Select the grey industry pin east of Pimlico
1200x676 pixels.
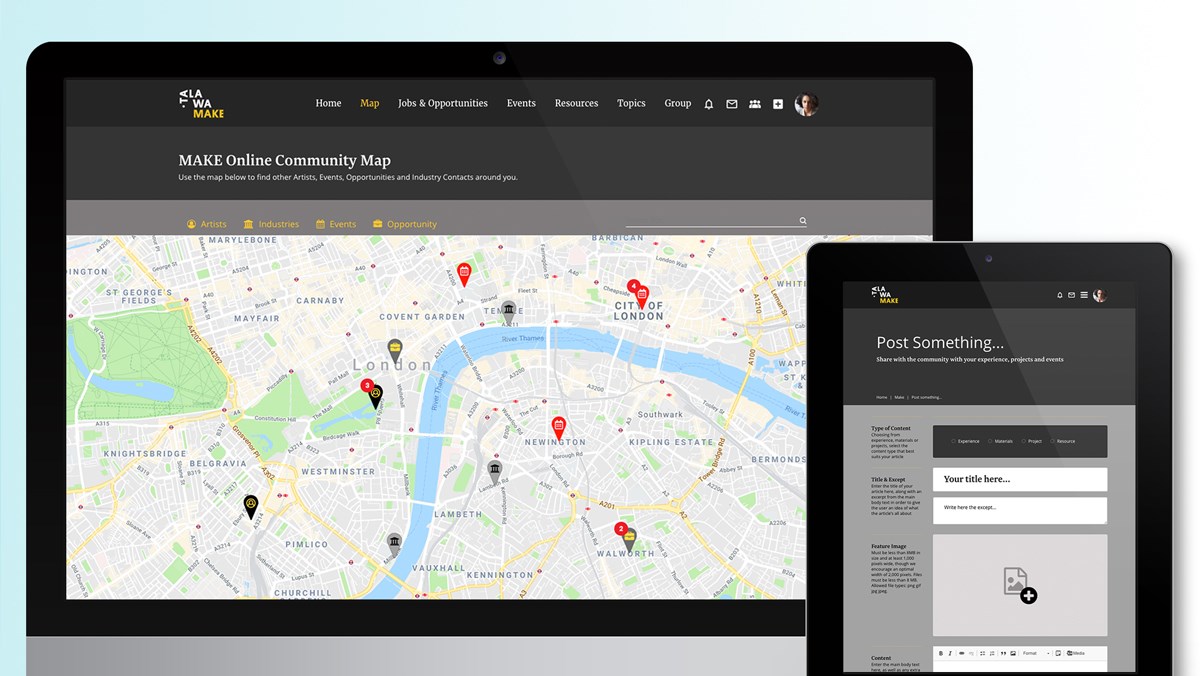point(394,545)
